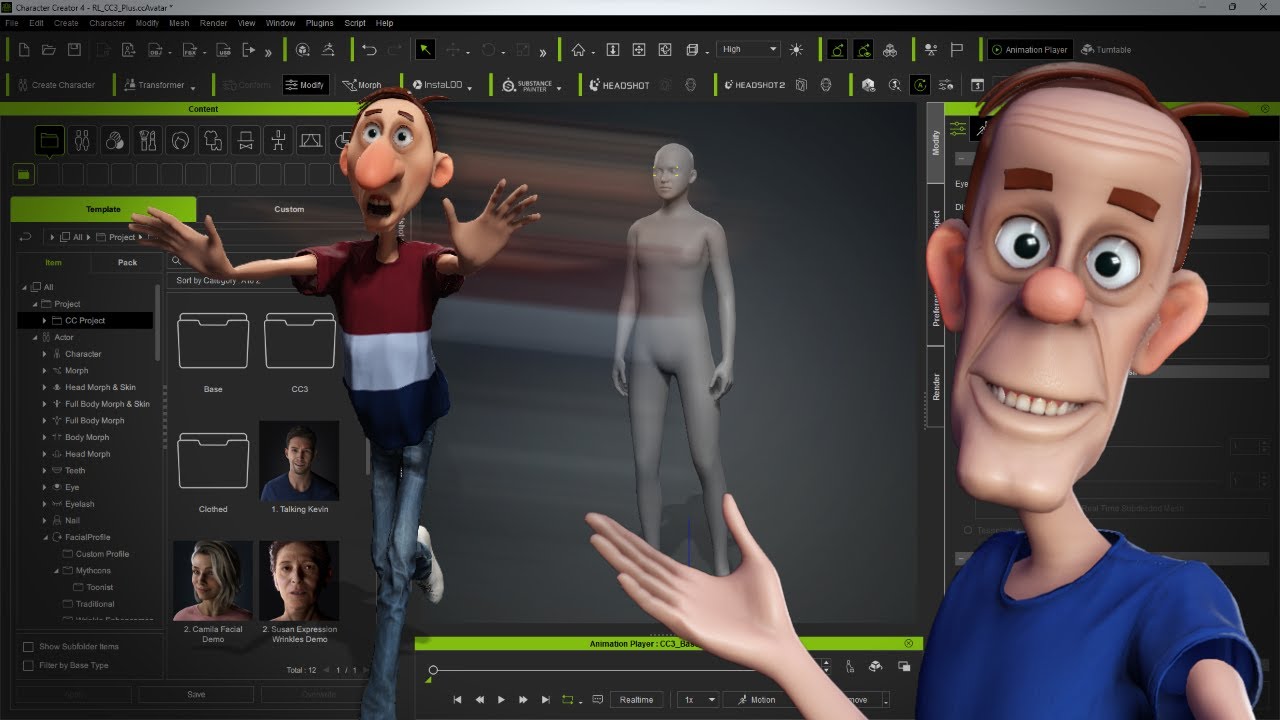The height and width of the screenshot is (720, 1280).
Task: Toggle the Modify mode button
Action: [305, 85]
